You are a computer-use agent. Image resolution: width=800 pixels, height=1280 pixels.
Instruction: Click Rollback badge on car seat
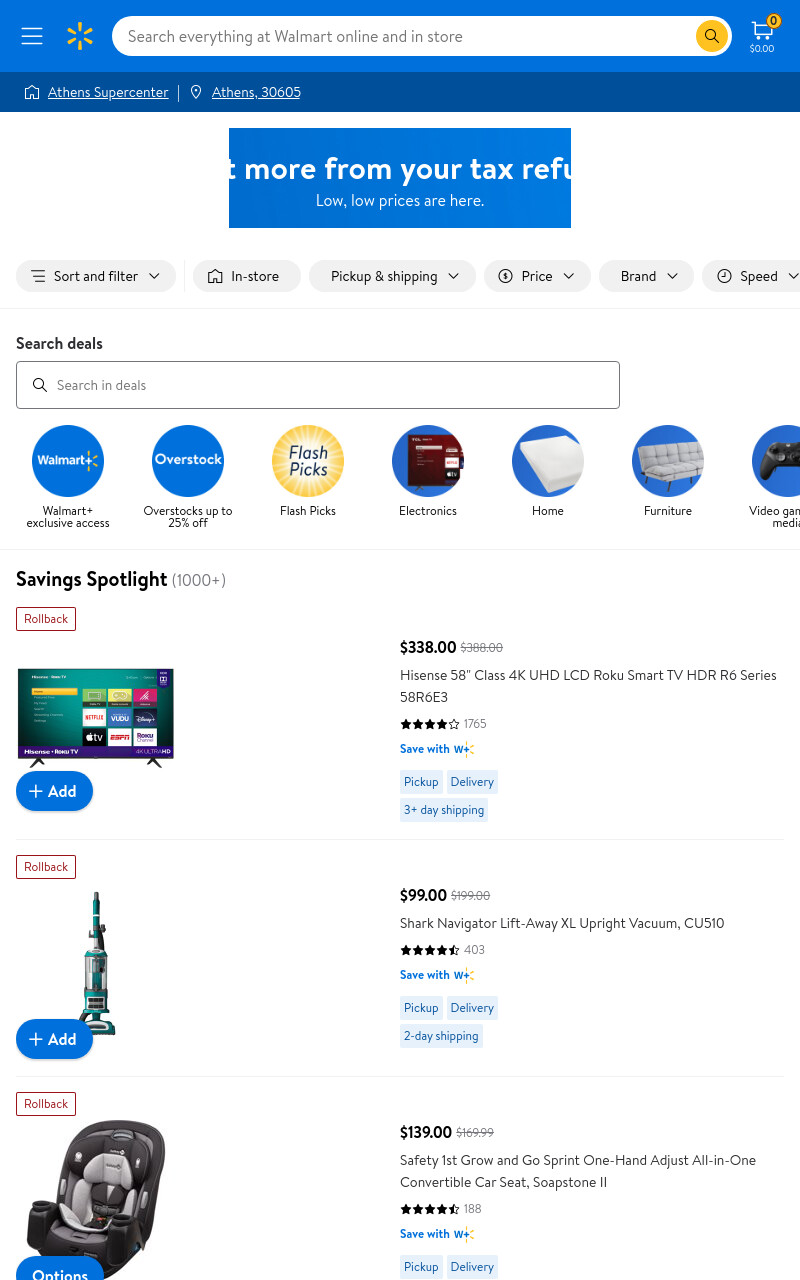click(46, 1104)
